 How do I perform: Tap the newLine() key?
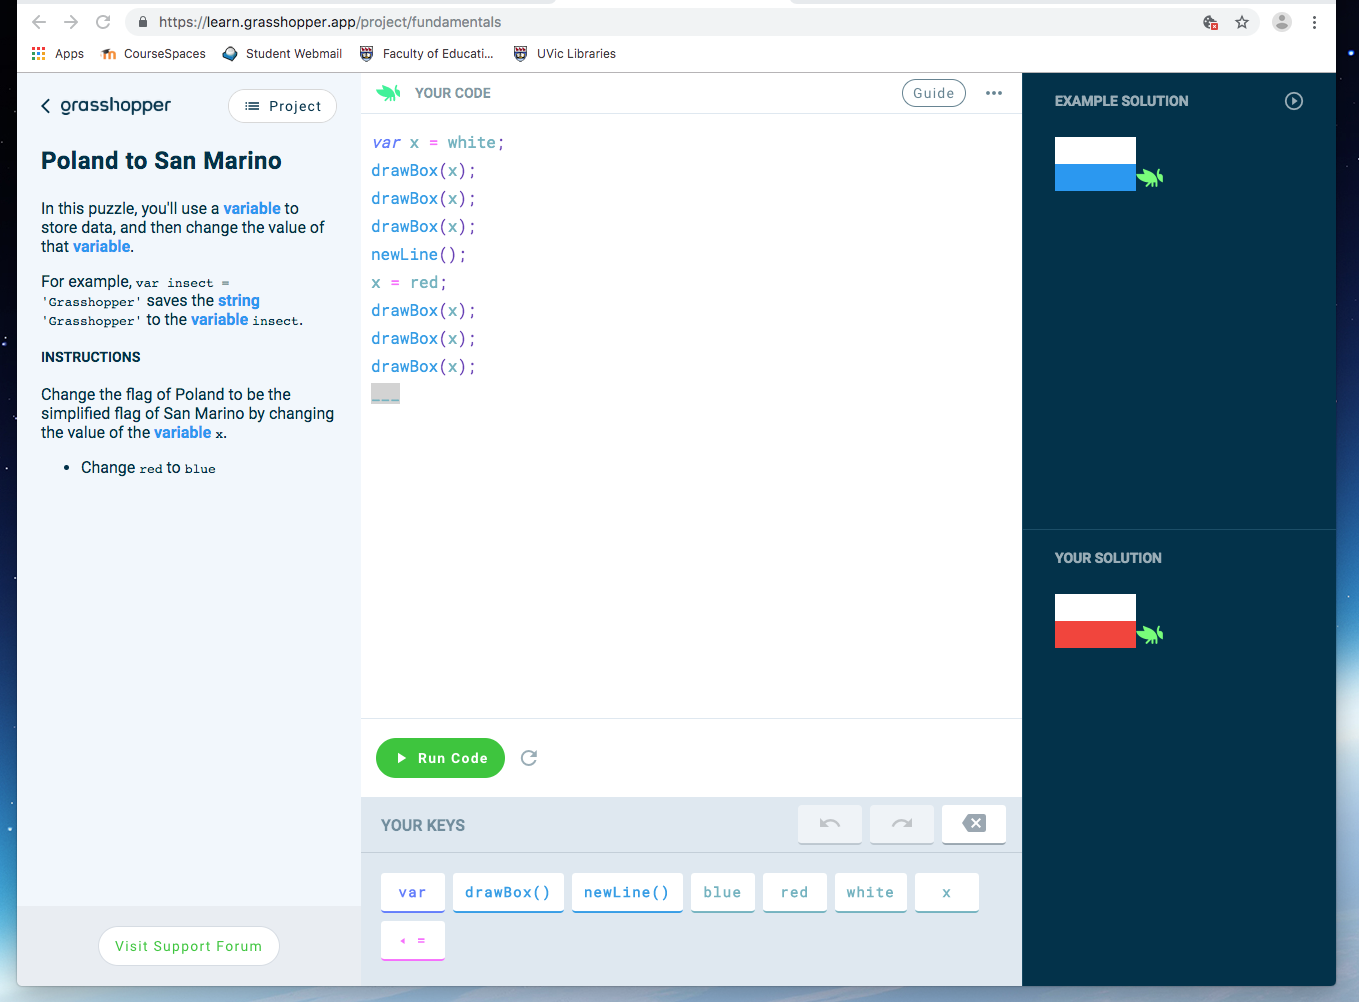[x=626, y=892]
